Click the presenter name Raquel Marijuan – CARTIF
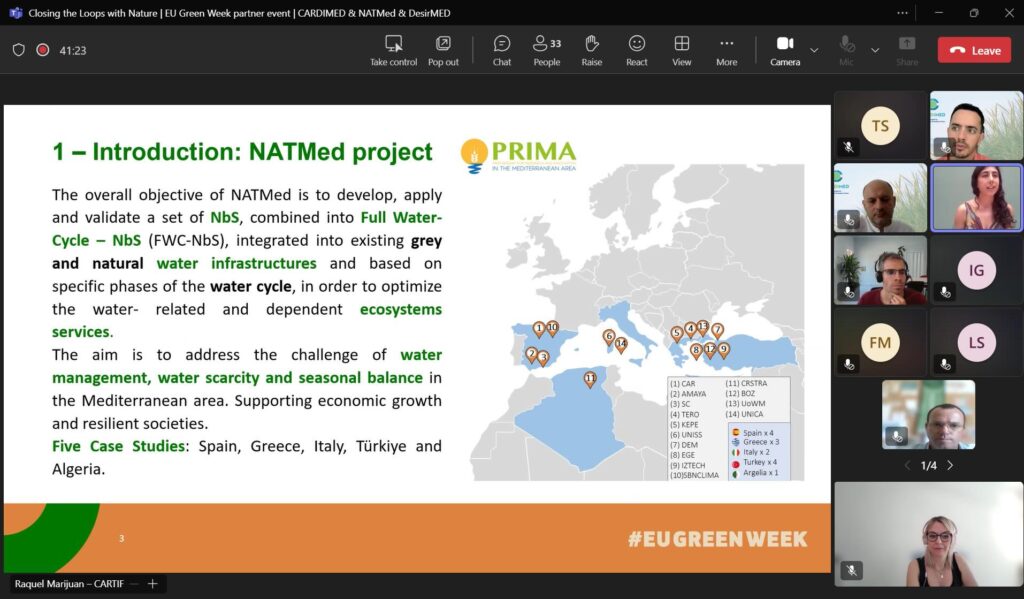 point(69,583)
